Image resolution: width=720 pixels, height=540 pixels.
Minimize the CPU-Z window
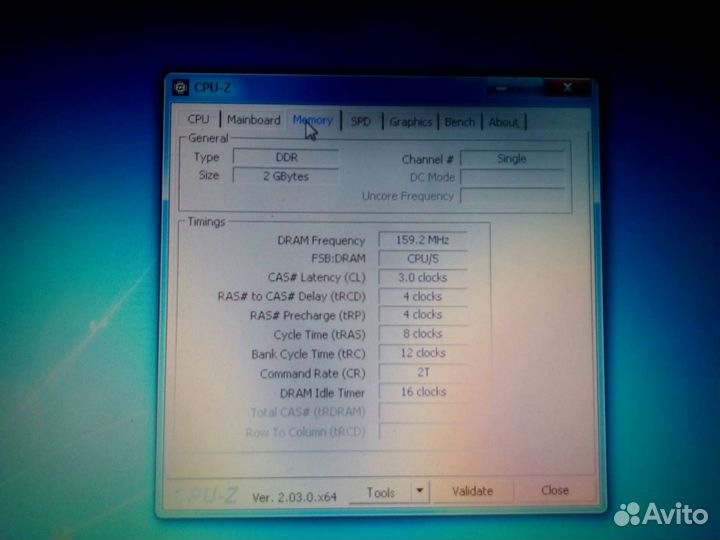[501, 88]
